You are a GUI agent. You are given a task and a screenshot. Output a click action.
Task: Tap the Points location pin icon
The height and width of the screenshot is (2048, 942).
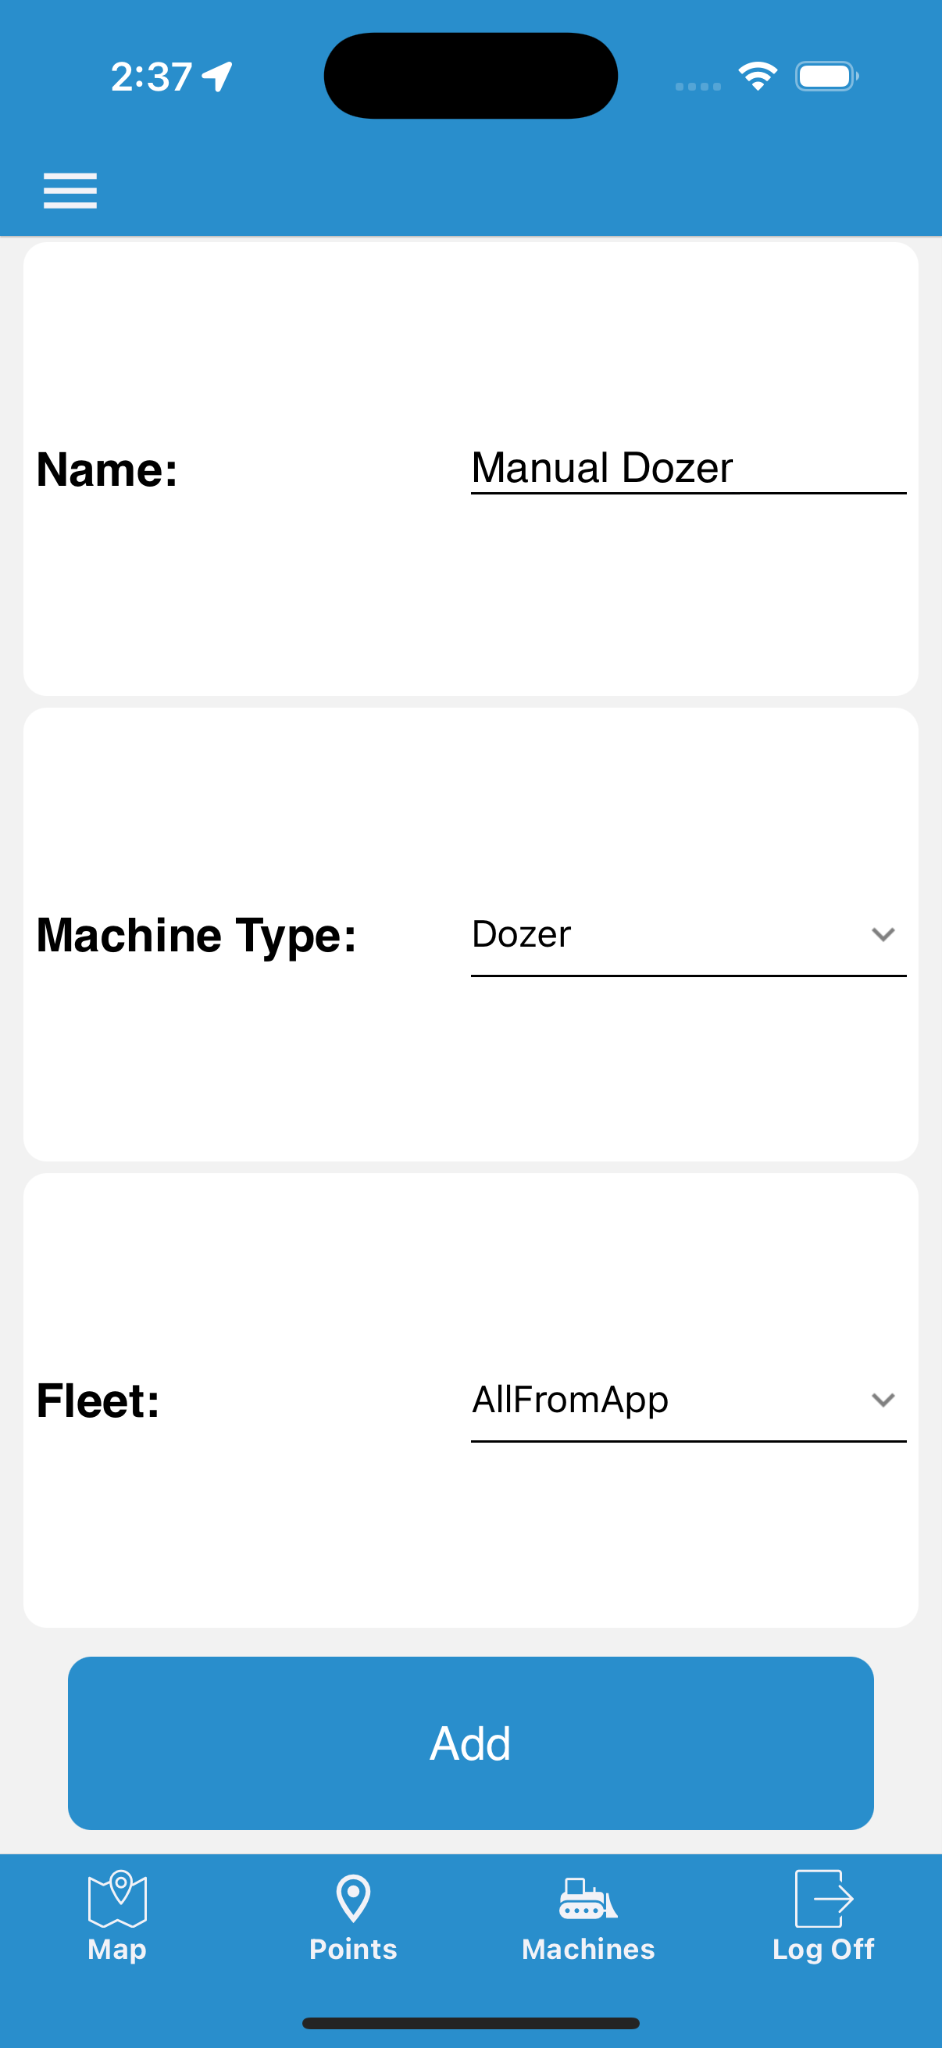point(353,1898)
